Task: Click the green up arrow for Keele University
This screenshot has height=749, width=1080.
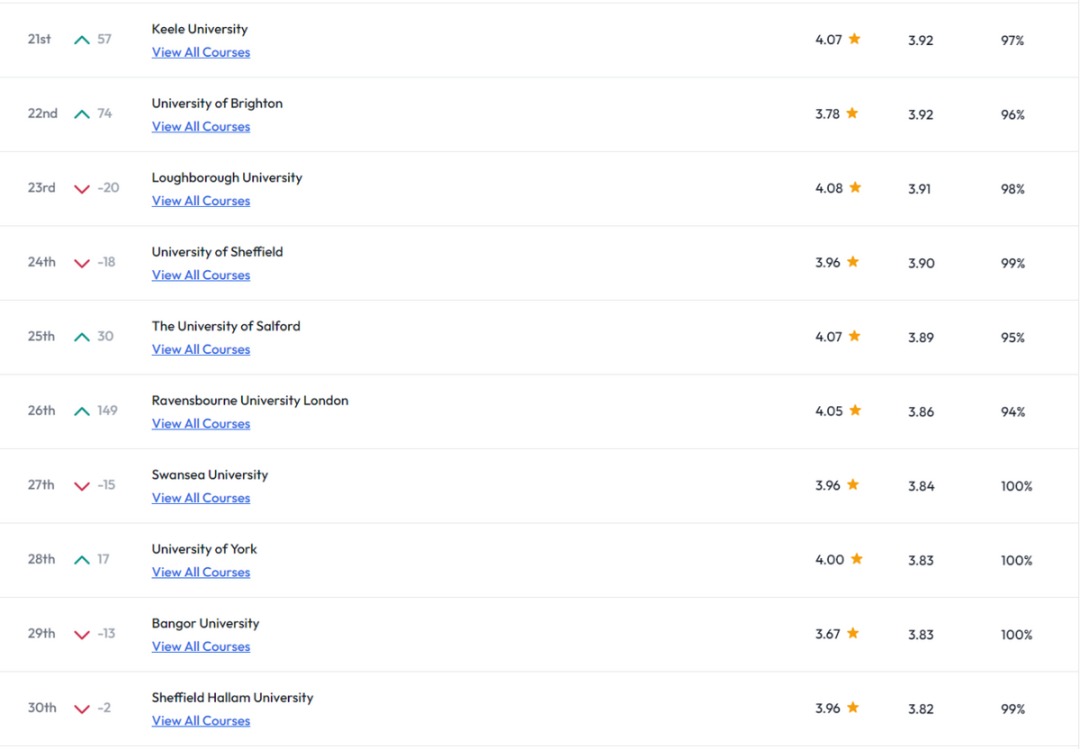Action: (x=82, y=40)
